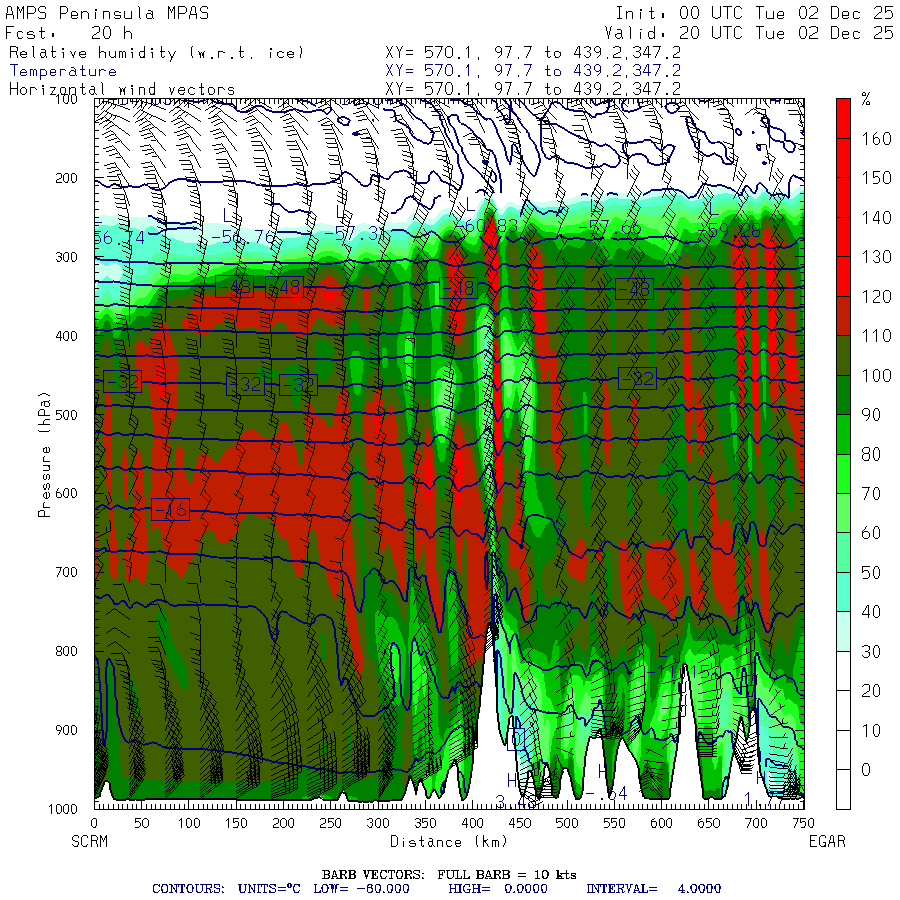Click the "Distance (km)" horizontal axis label
Viewport: 900px width, 900px height.
coord(449,841)
